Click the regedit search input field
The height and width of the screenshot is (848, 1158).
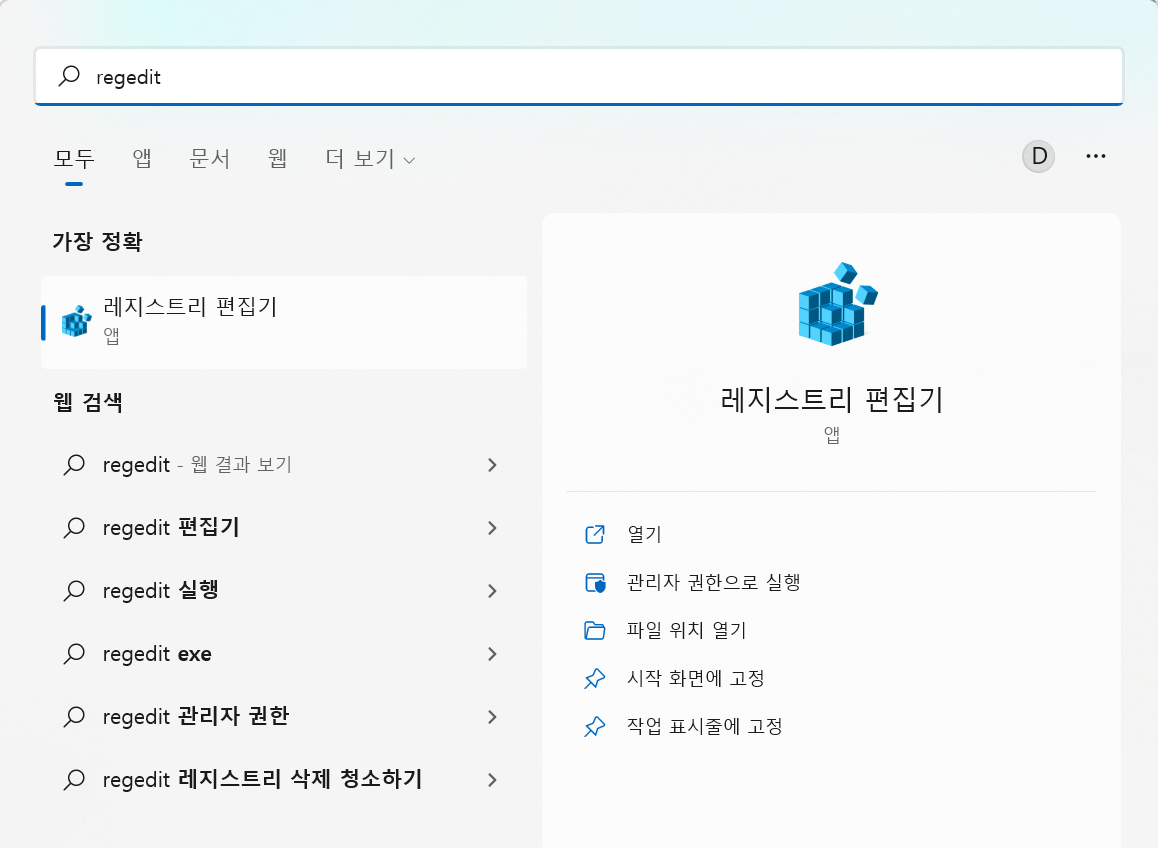click(x=578, y=77)
